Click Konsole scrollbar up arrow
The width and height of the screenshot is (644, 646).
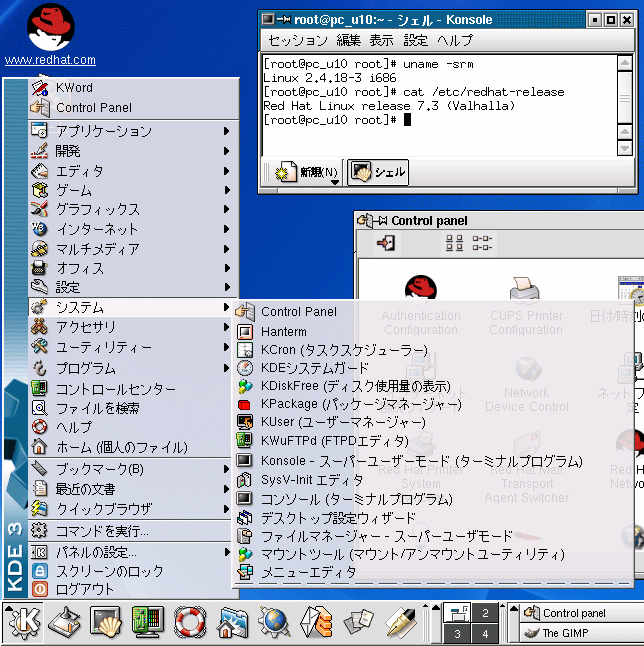(625, 63)
